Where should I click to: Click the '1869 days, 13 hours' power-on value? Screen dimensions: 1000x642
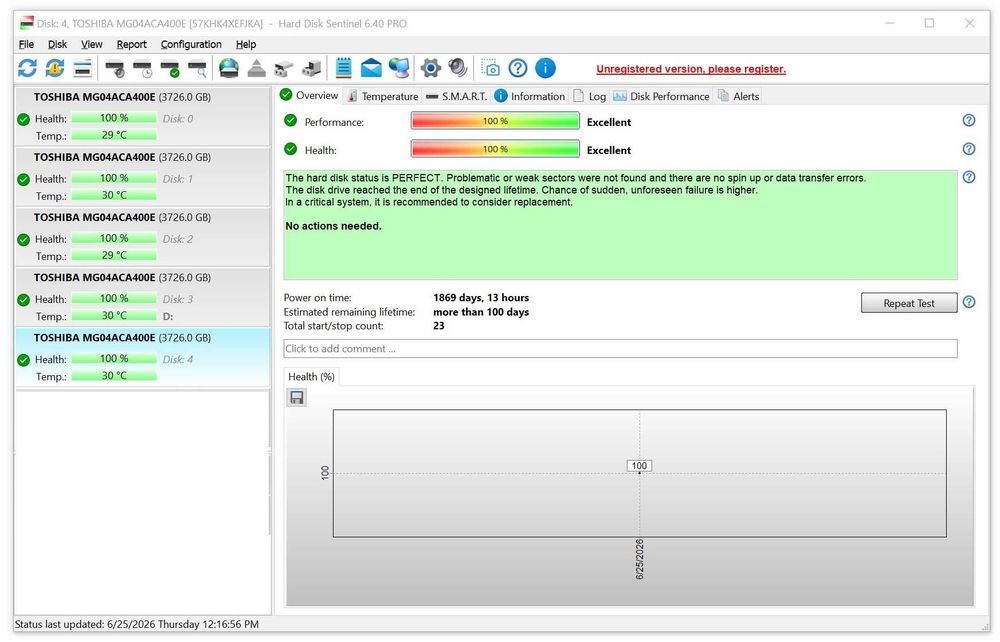[x=481, y=298]
